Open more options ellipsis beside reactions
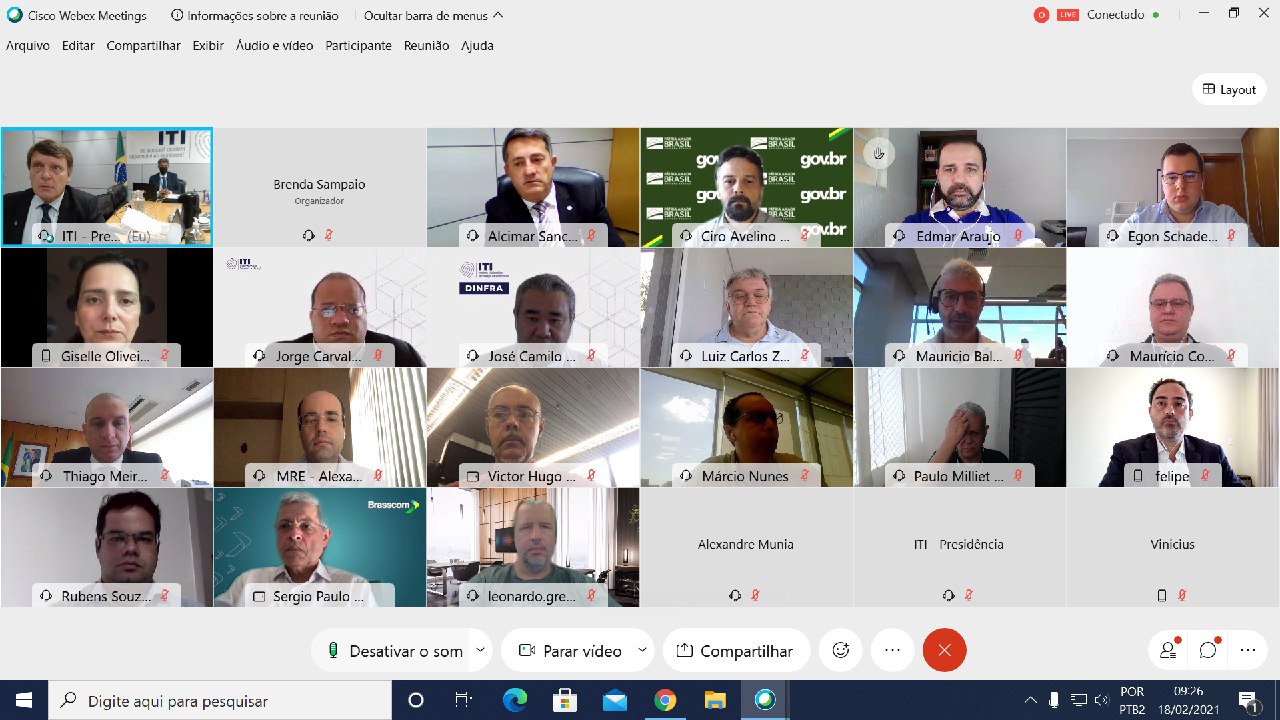1280x720 pixels. (x=893, y=650)
